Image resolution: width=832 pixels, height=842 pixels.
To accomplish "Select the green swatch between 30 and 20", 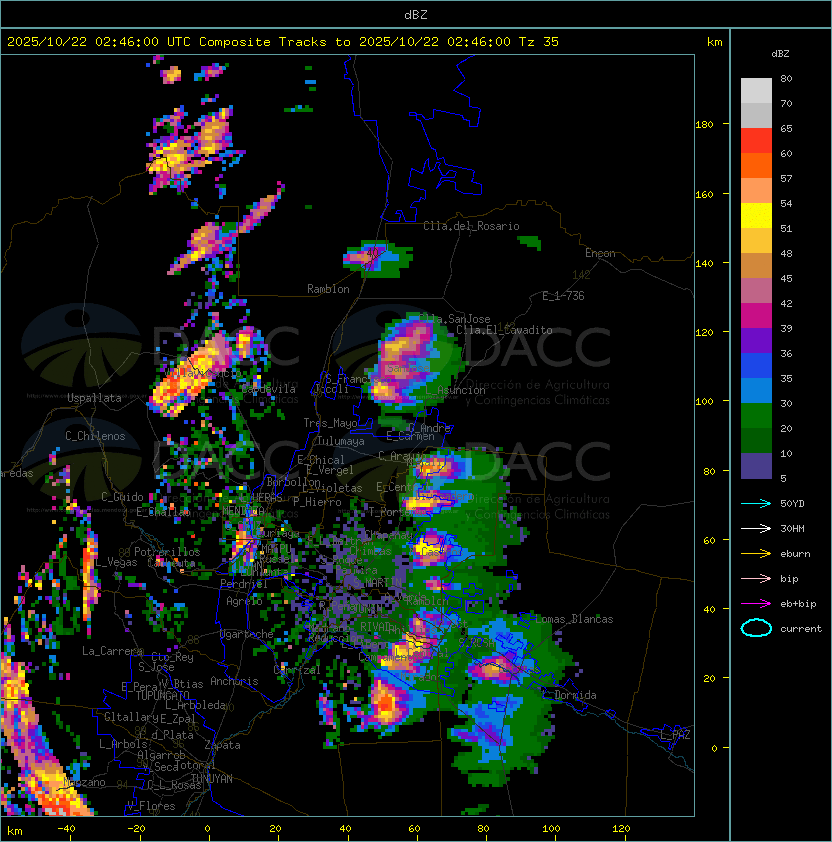I will tap(756, 416).
